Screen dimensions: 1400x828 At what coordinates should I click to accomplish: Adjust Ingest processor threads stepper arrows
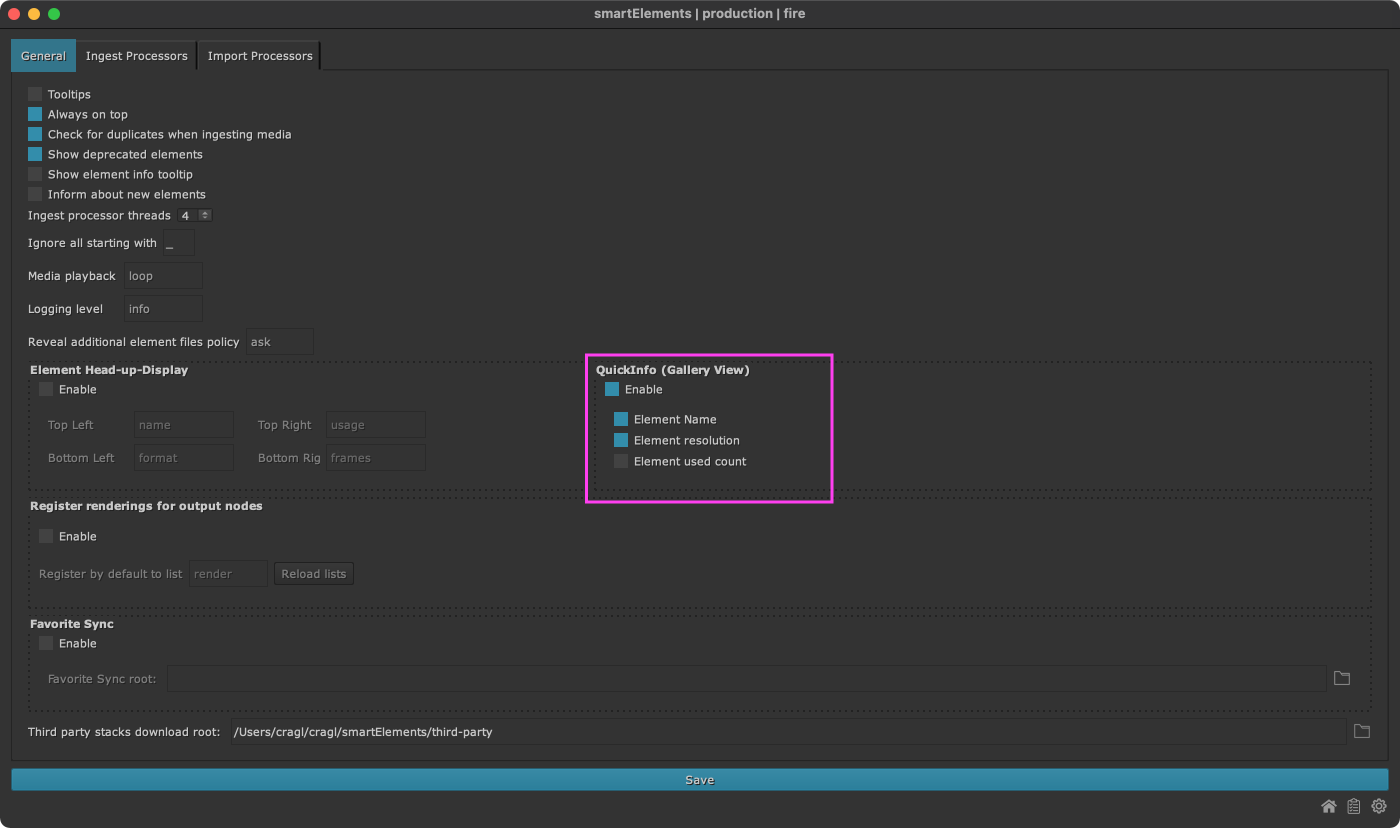click(205, 215)
